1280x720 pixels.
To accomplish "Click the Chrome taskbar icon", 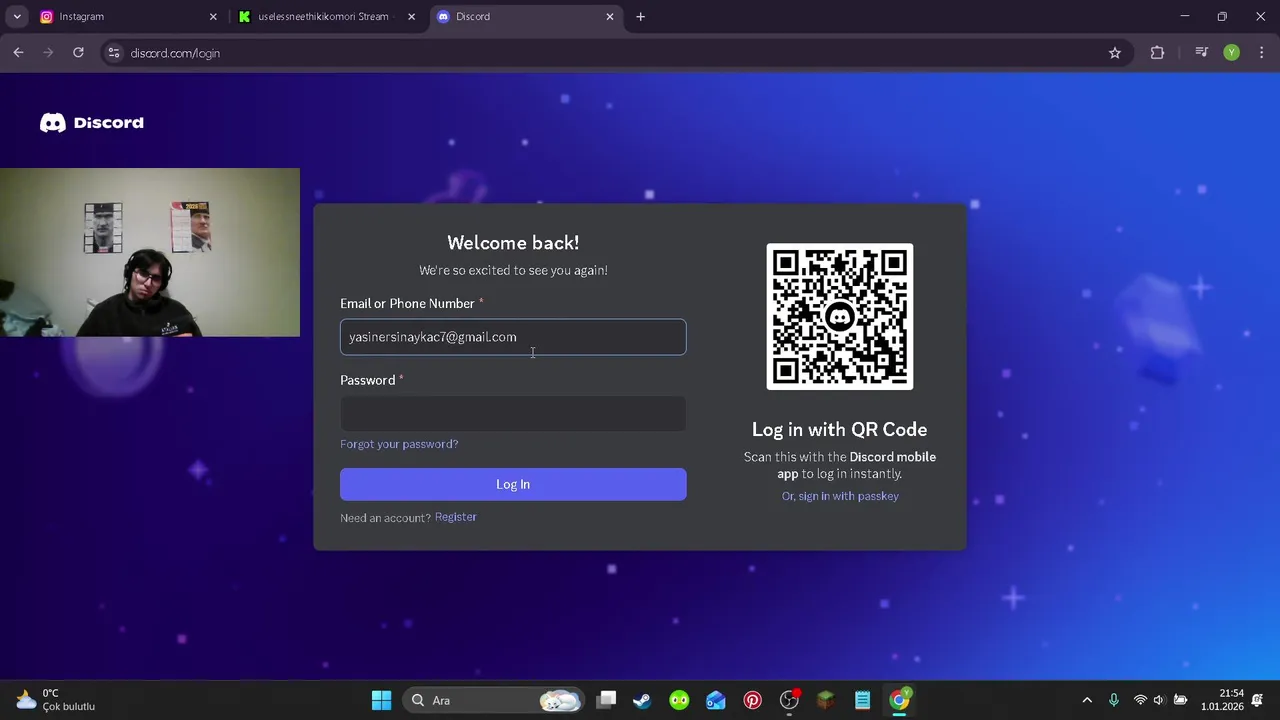I will click(x=900, y=700).
